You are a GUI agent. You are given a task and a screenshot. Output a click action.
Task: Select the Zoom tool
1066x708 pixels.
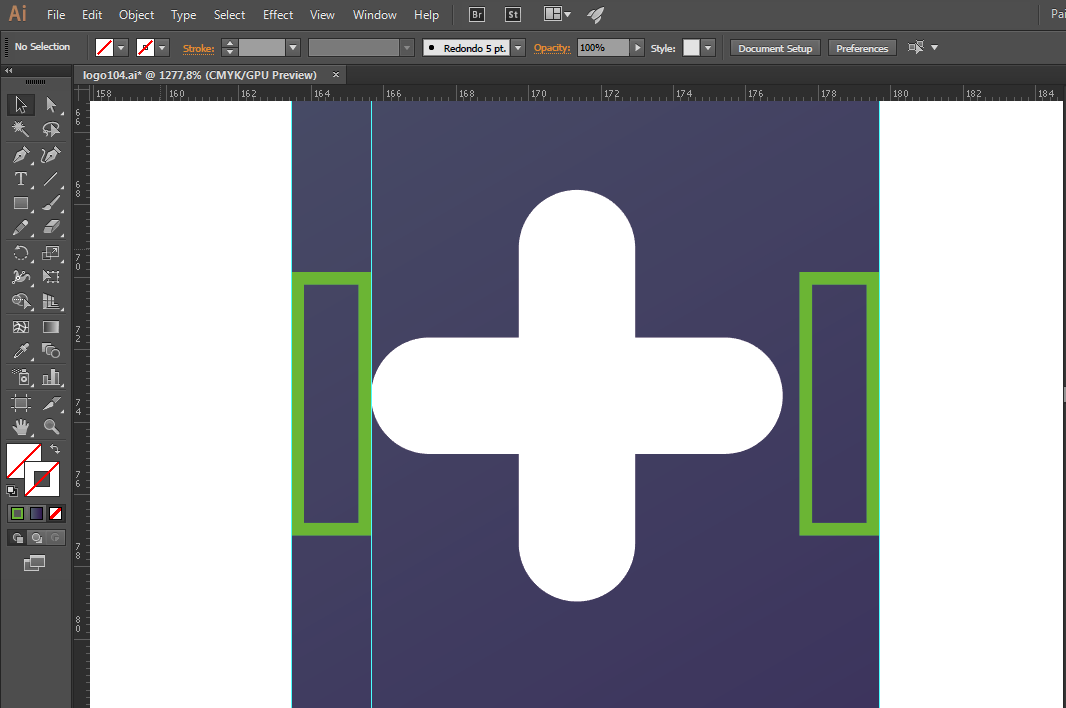[51, 427]
